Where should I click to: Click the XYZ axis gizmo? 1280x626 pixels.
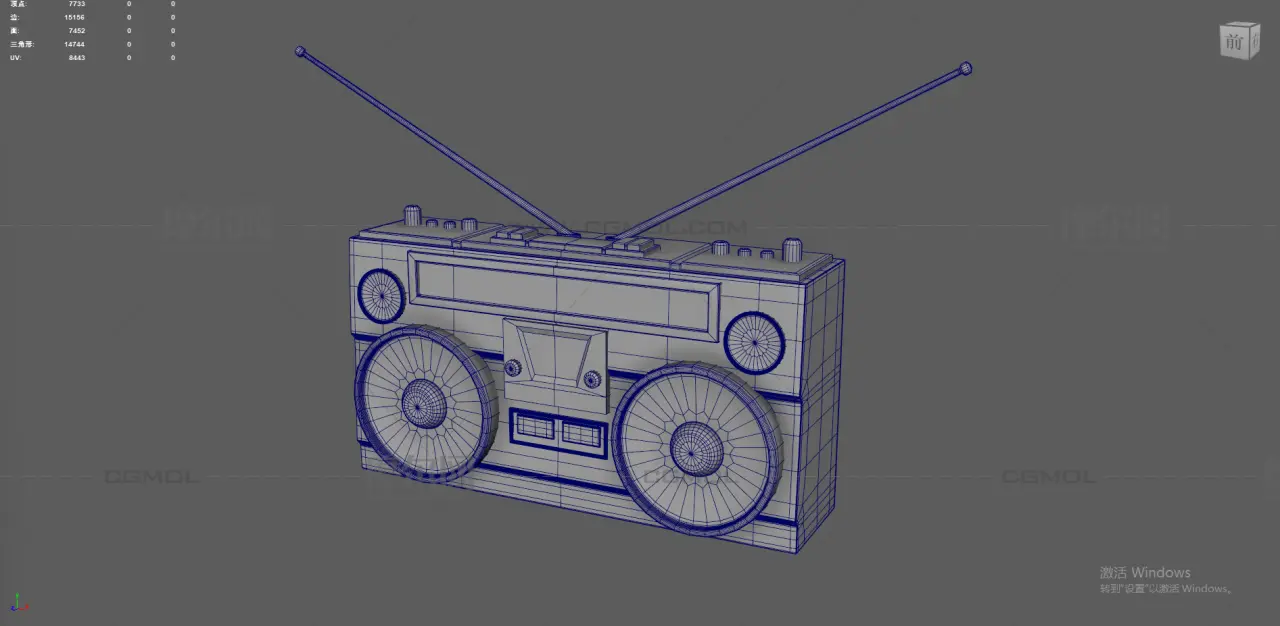coord(18,603)
